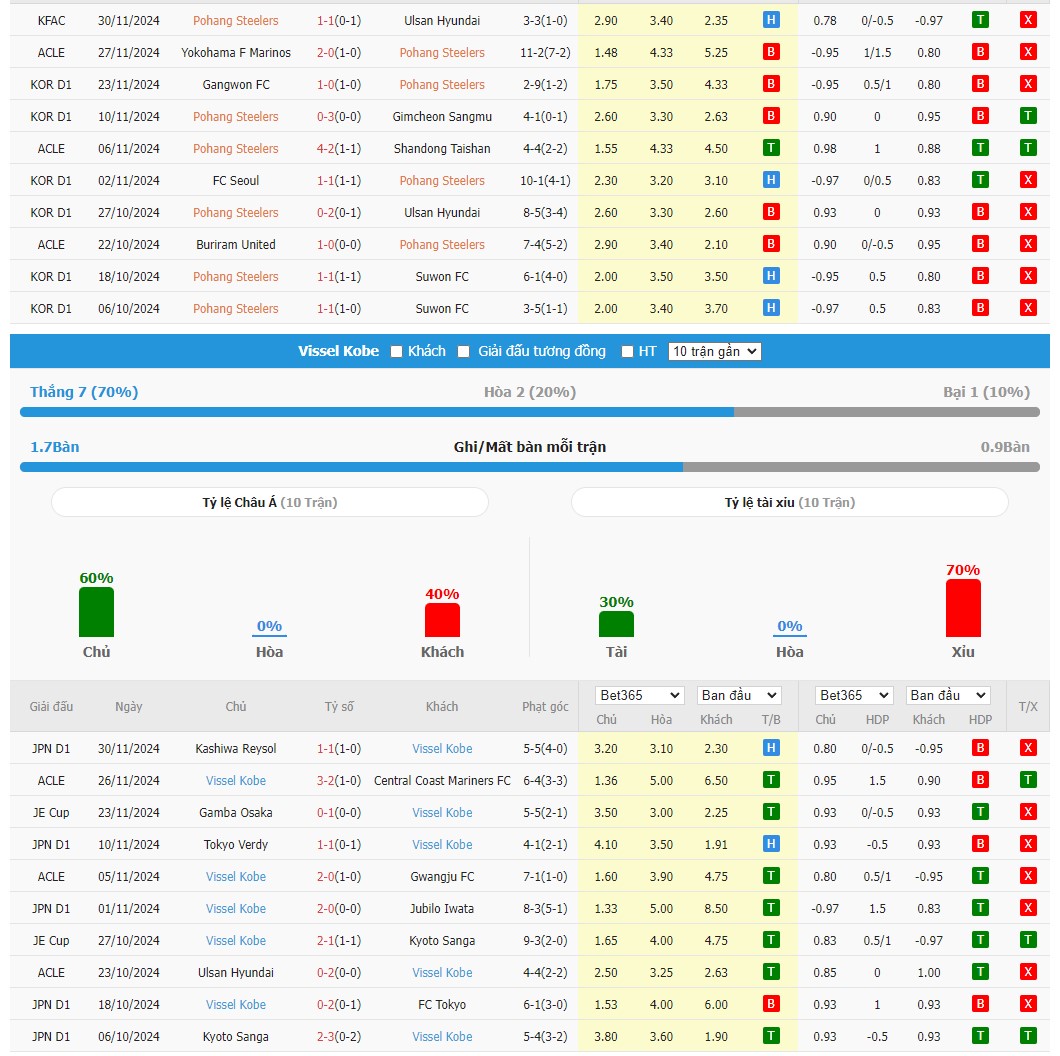Toggle the HT checkbox

(x=627, y=352)
